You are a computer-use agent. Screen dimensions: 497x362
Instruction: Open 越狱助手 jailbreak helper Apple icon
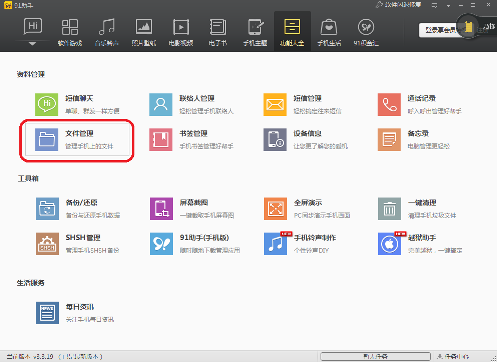pyautogui.click(x=389, y=244)
